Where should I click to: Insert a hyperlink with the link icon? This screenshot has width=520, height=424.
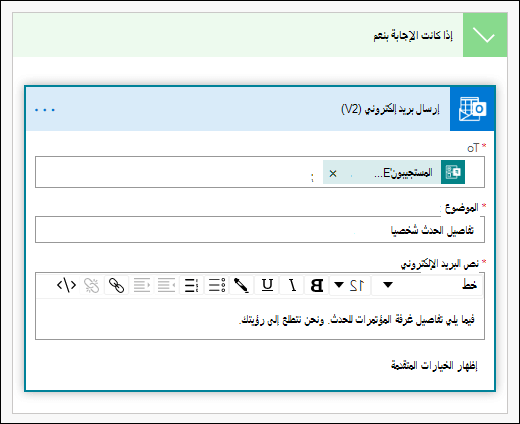(117, 285)
